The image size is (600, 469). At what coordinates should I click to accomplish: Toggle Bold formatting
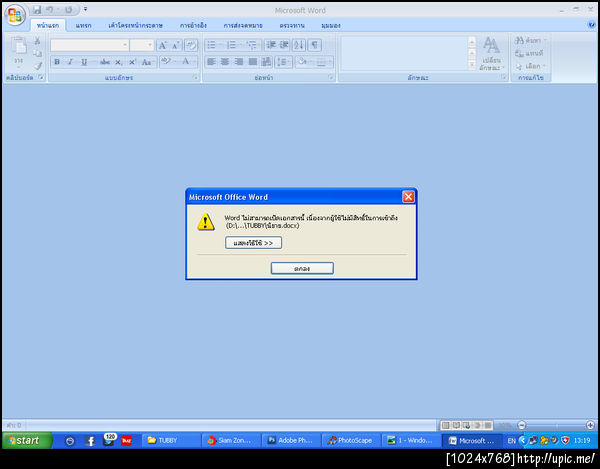pos(57,62)
